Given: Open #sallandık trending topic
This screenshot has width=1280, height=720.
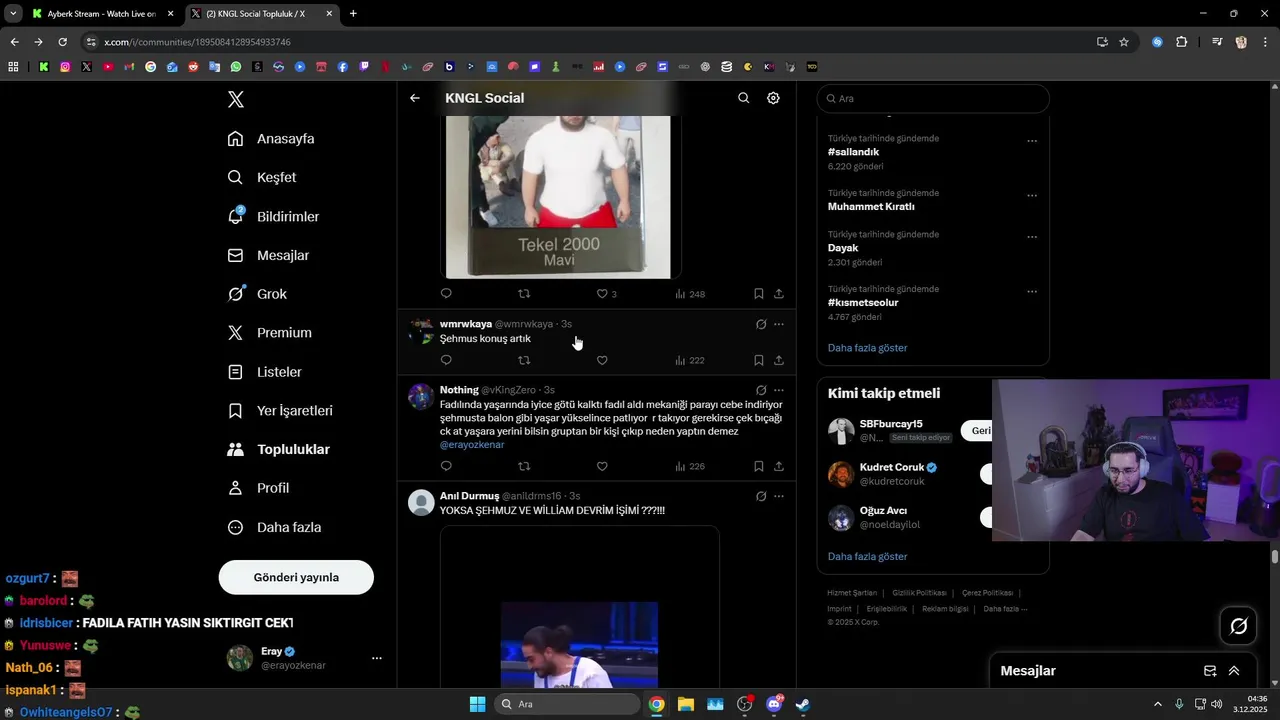Looking at the screenshot, I should click(853, 152).
